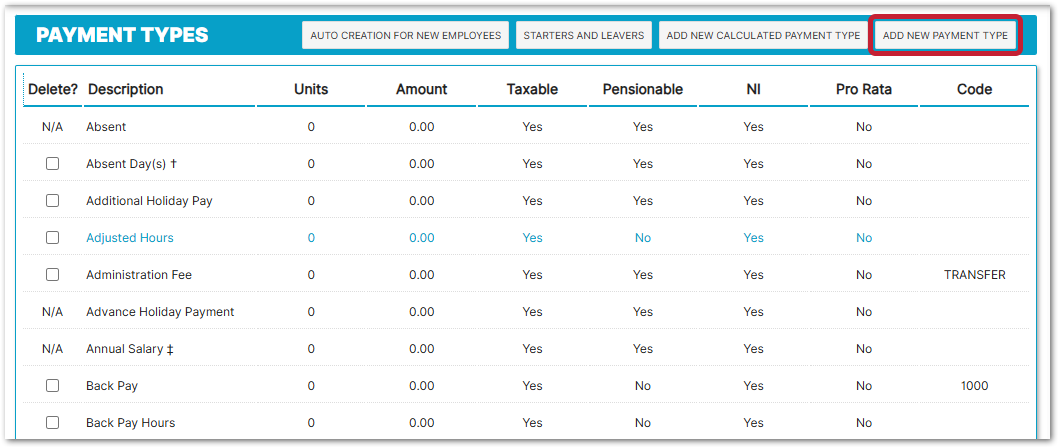Click the Description column header

click(126, 89)
